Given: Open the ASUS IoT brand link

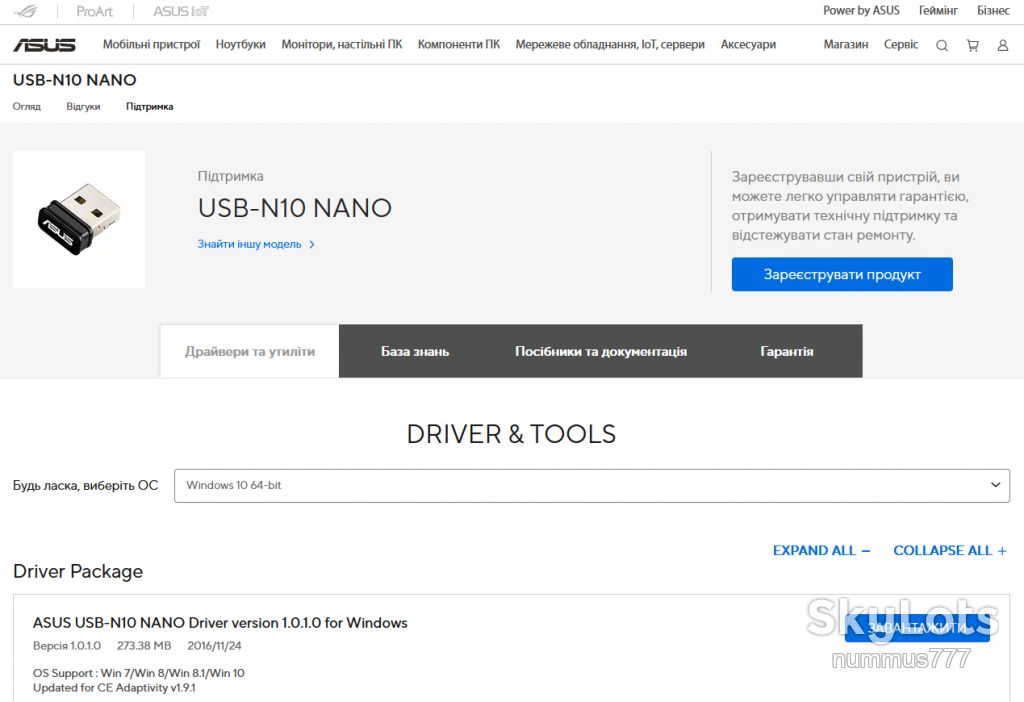Looking at the screenshot, I should tap(181, 11).
